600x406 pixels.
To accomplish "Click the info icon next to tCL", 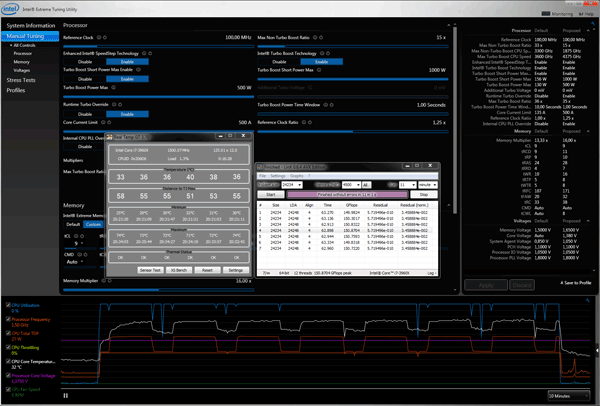I will [76, 236].
